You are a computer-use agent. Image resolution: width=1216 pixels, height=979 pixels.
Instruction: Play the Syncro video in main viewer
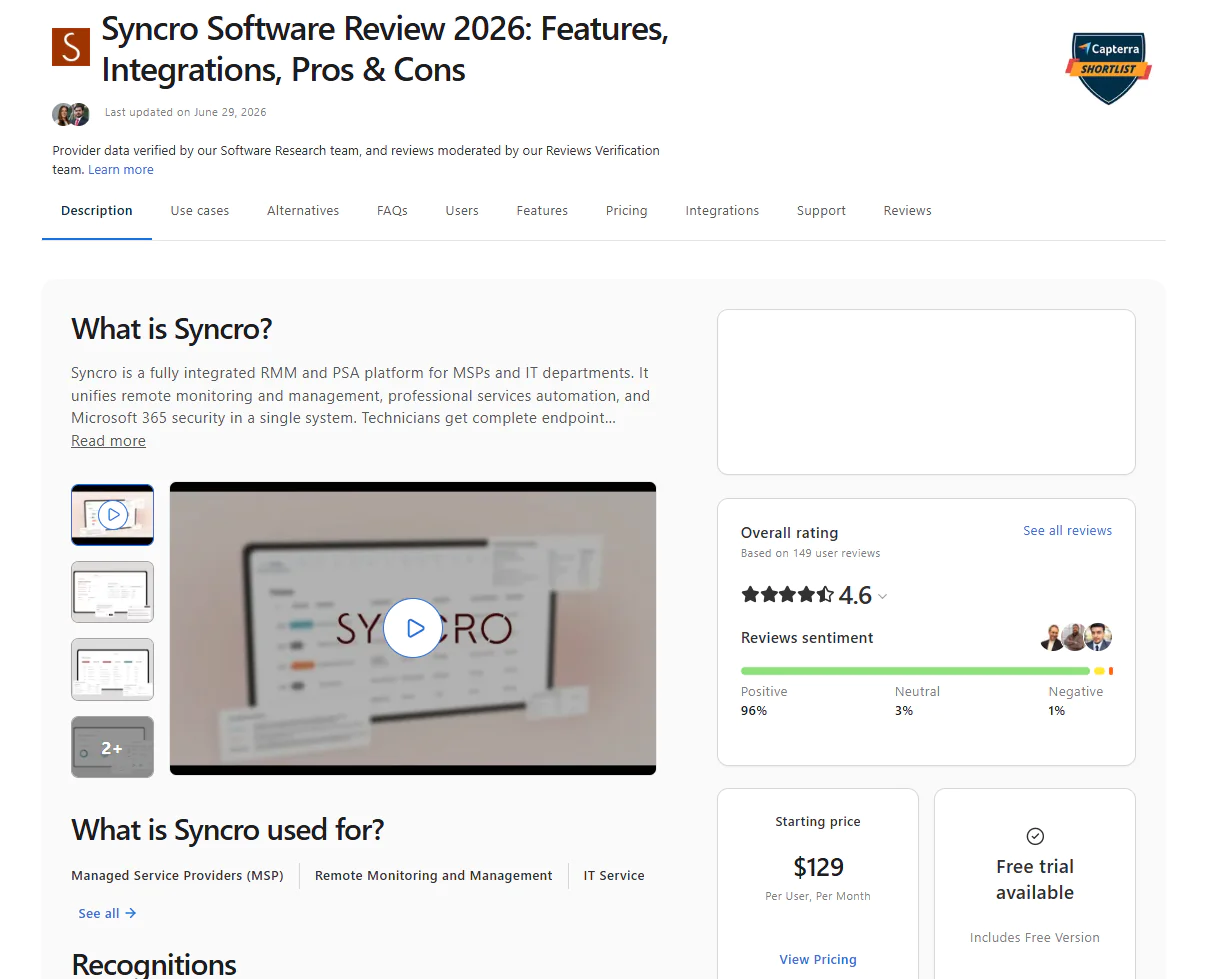pos(412,628)
